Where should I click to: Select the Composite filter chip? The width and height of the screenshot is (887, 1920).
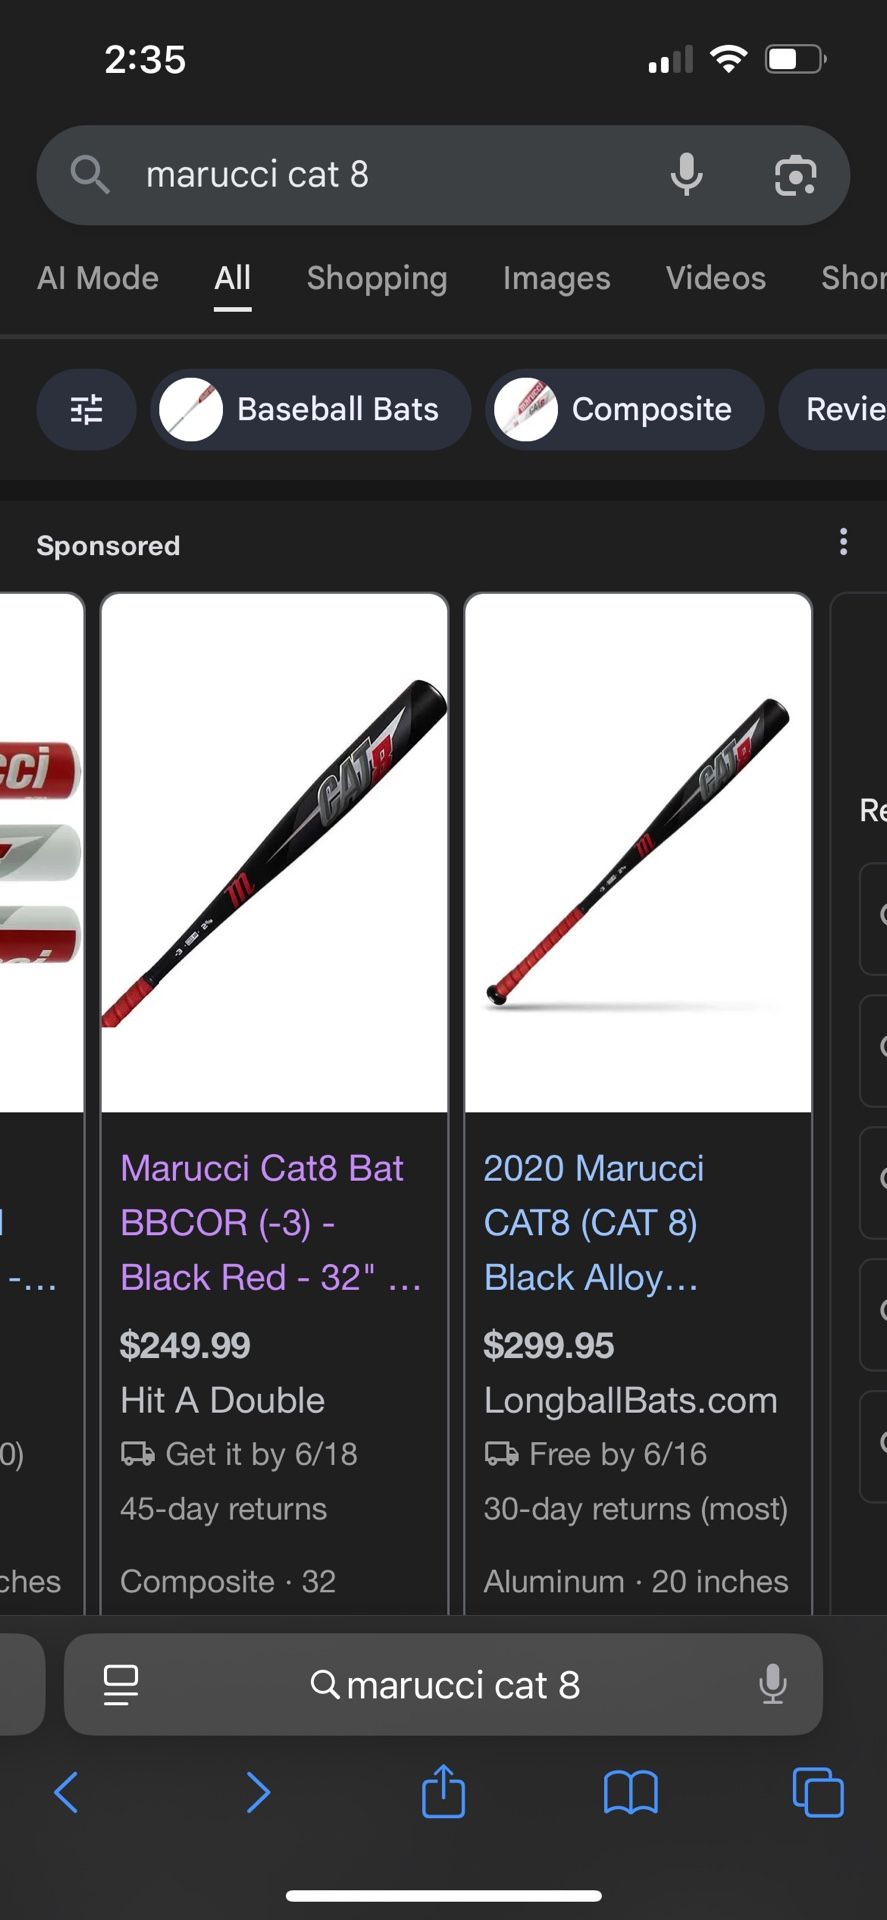tap(625, 410)
